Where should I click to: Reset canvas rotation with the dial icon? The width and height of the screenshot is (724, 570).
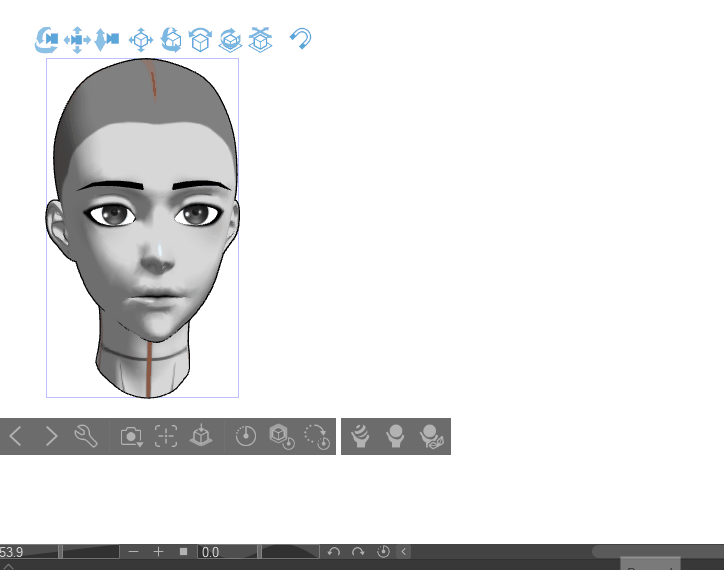point(383,552)
